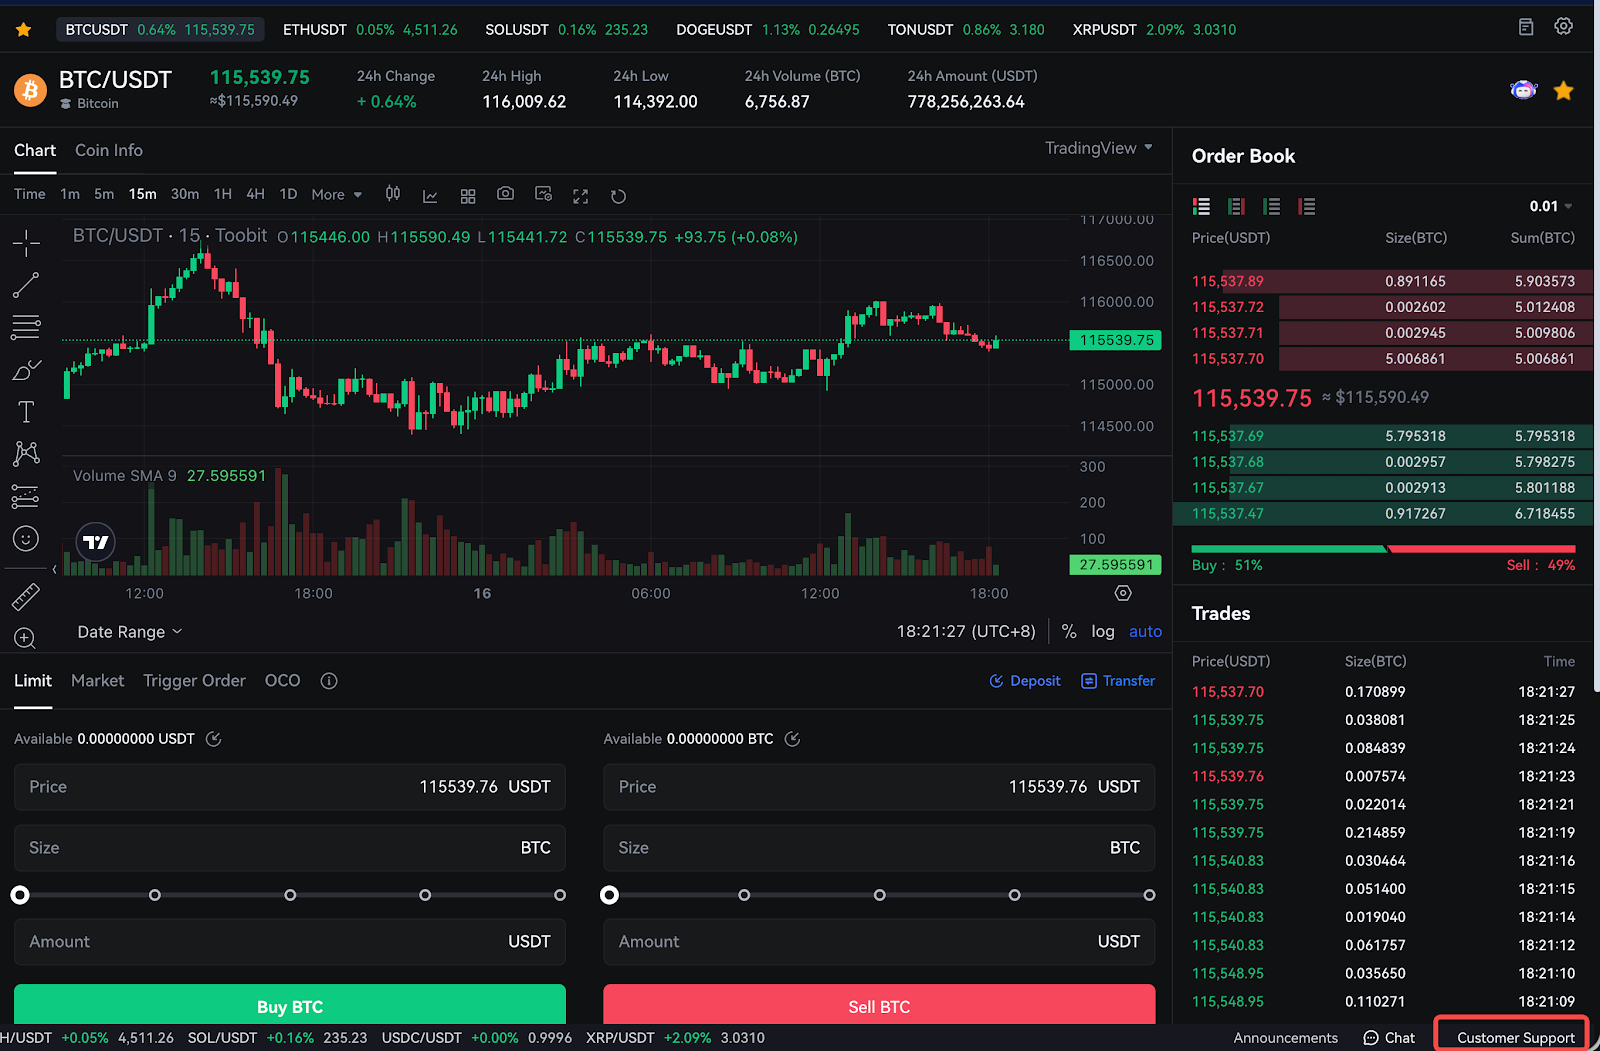Screen dimensions: 1600x1051
Task: Select the candlestick chart type icon
Action: click(x=393, y=194)
